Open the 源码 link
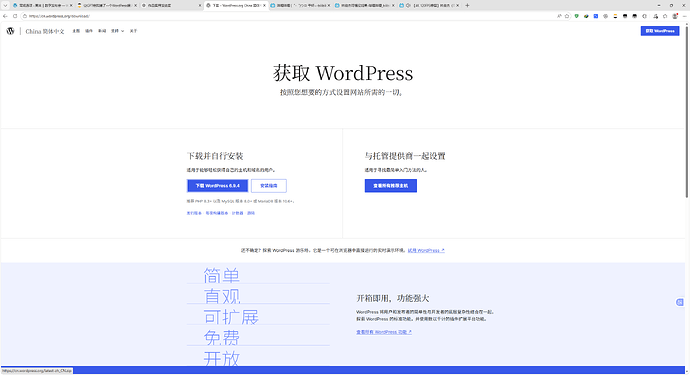This screenshot has width=690, height=375. click(x=251, y=213)
